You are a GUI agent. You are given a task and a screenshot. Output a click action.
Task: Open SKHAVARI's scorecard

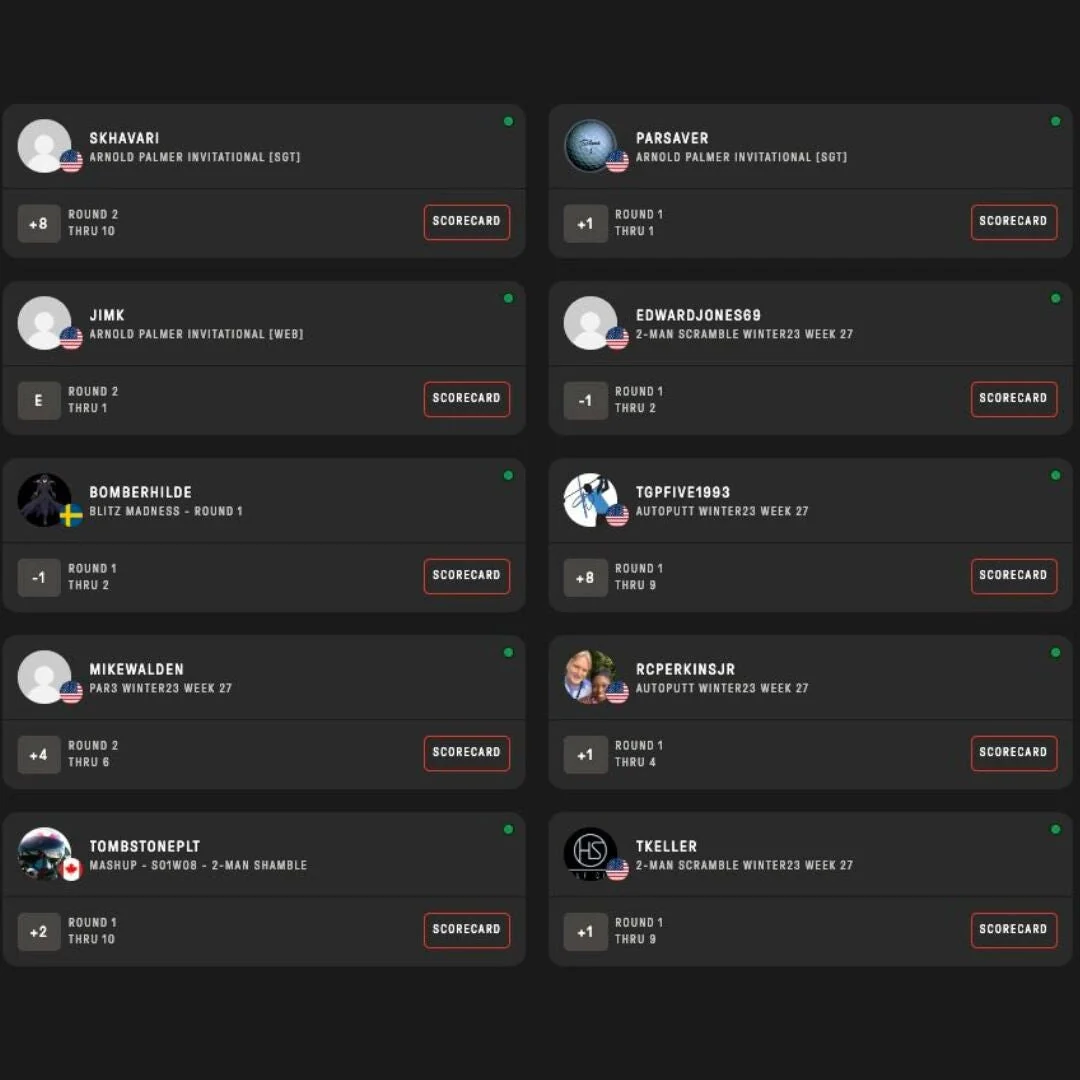click(466, 222)
